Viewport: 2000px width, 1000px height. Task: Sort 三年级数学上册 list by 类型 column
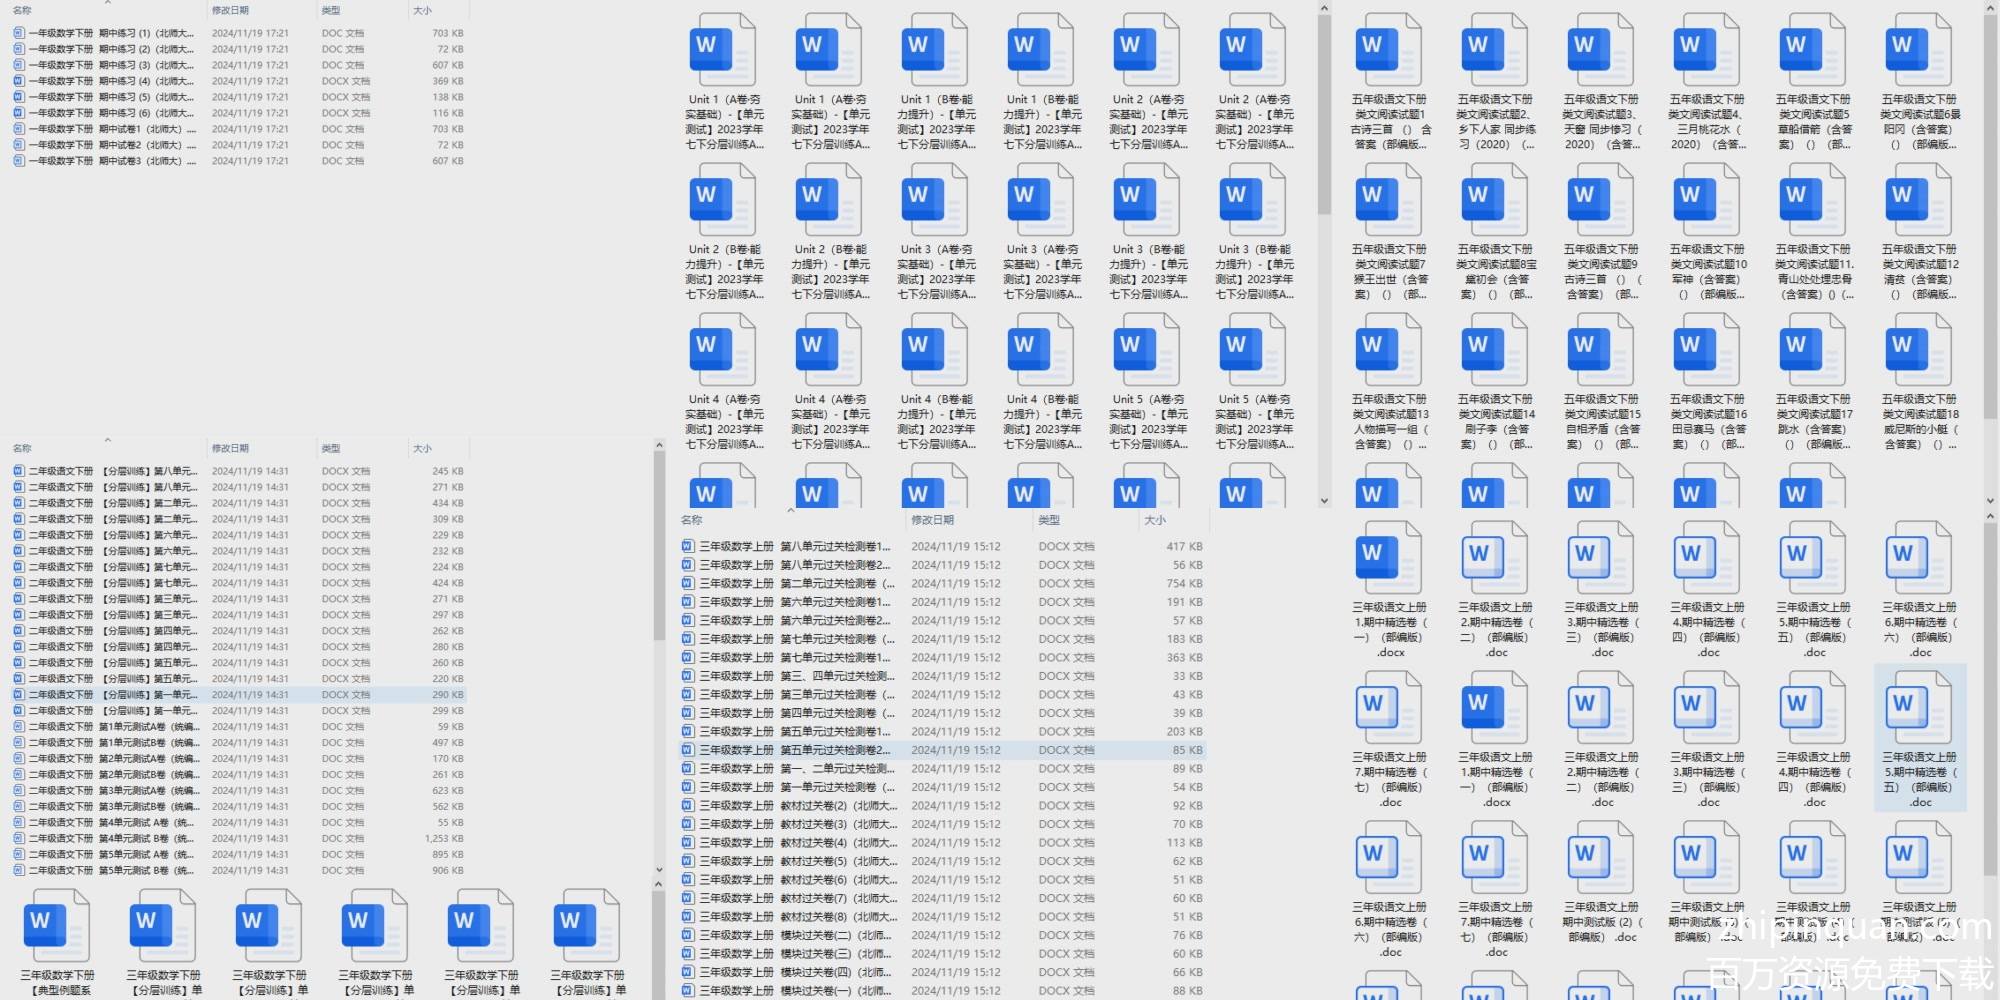tap(1049, 520)
